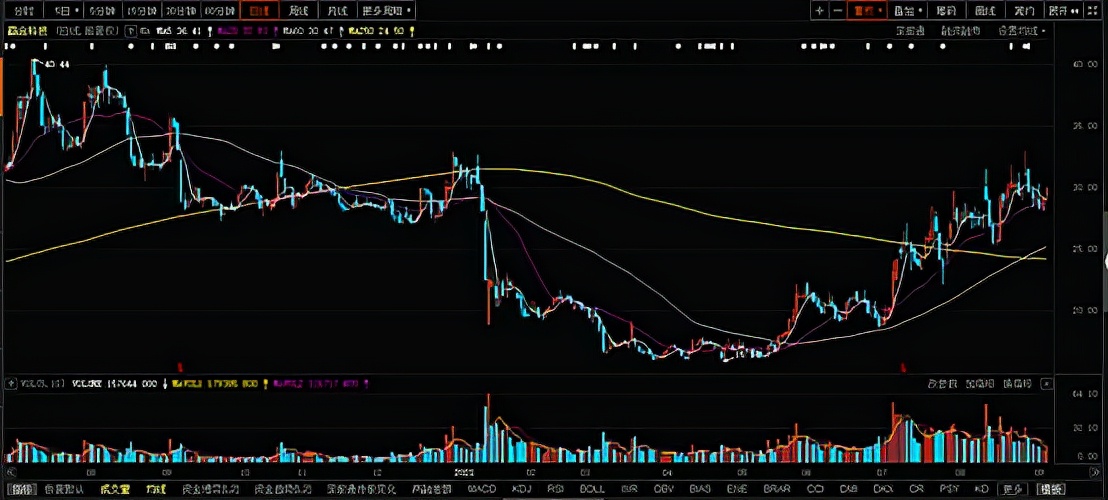Click the boxed button right of the 'more' button
This screenshot has height=500, width=1108.
(x=1050, y=489)
